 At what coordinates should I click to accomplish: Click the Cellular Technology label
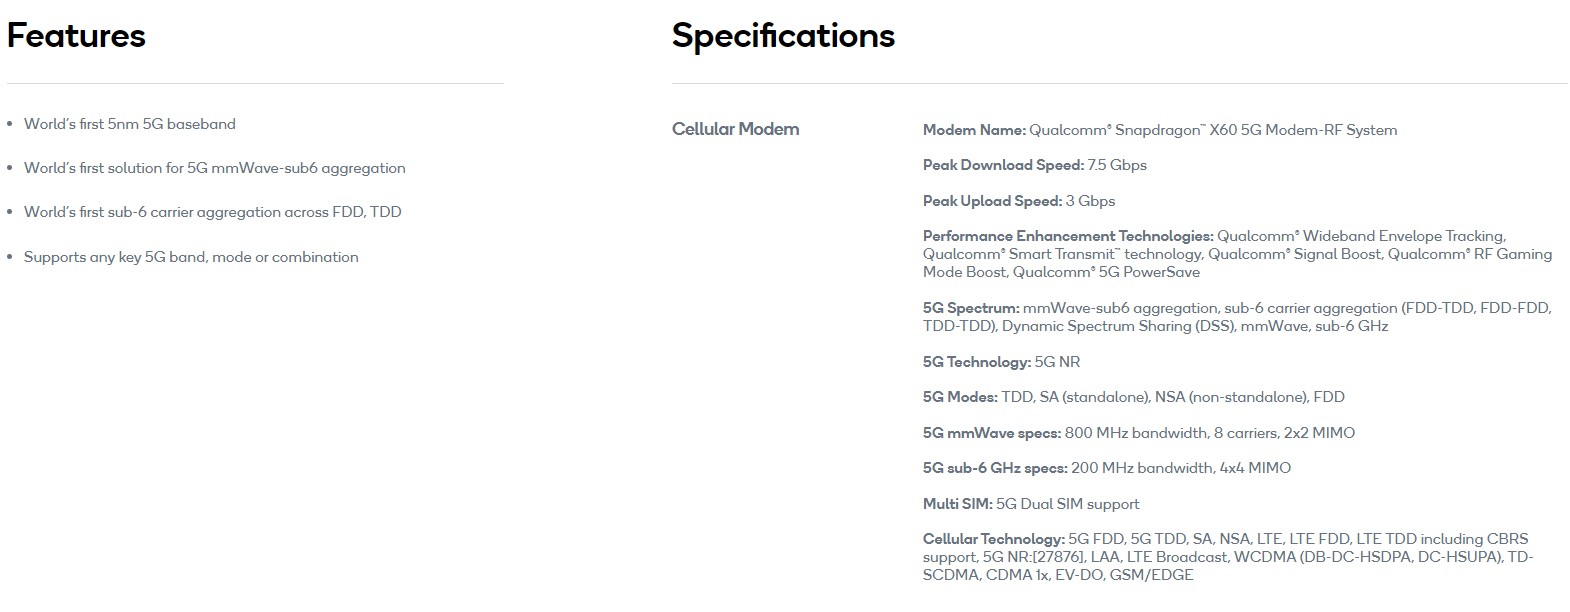point(994,539)
